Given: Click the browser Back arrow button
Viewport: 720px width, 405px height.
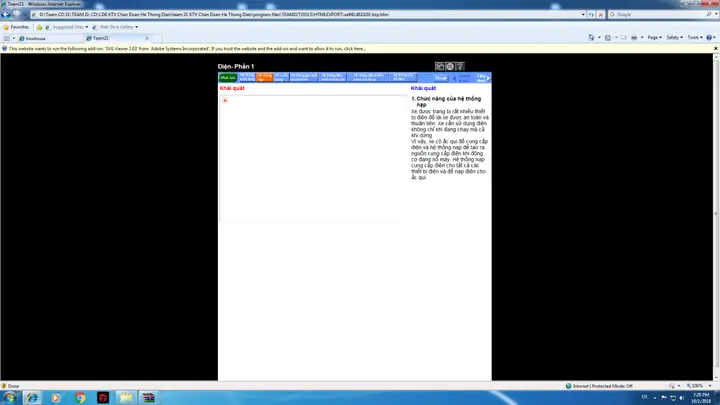Looking at the screenshot, I should pos(6,14).
